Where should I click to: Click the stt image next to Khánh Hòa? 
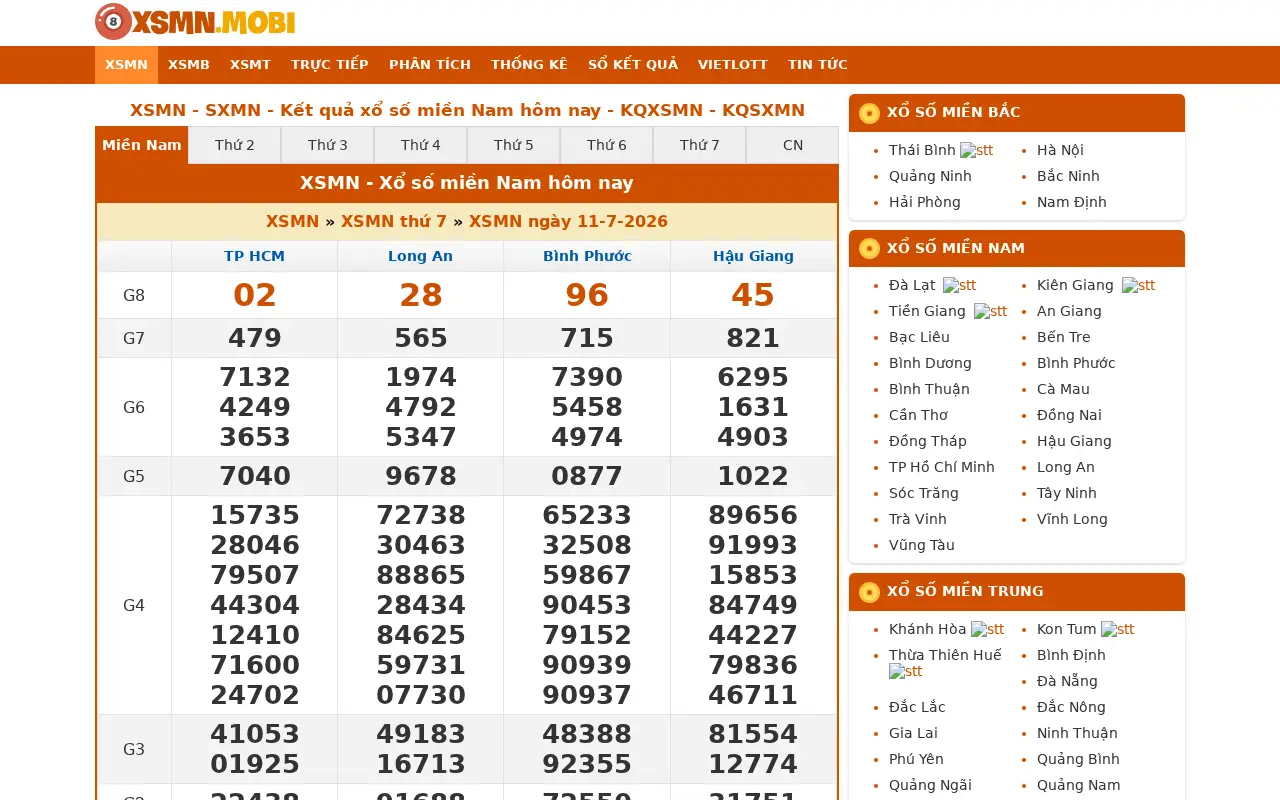[987, 629]
